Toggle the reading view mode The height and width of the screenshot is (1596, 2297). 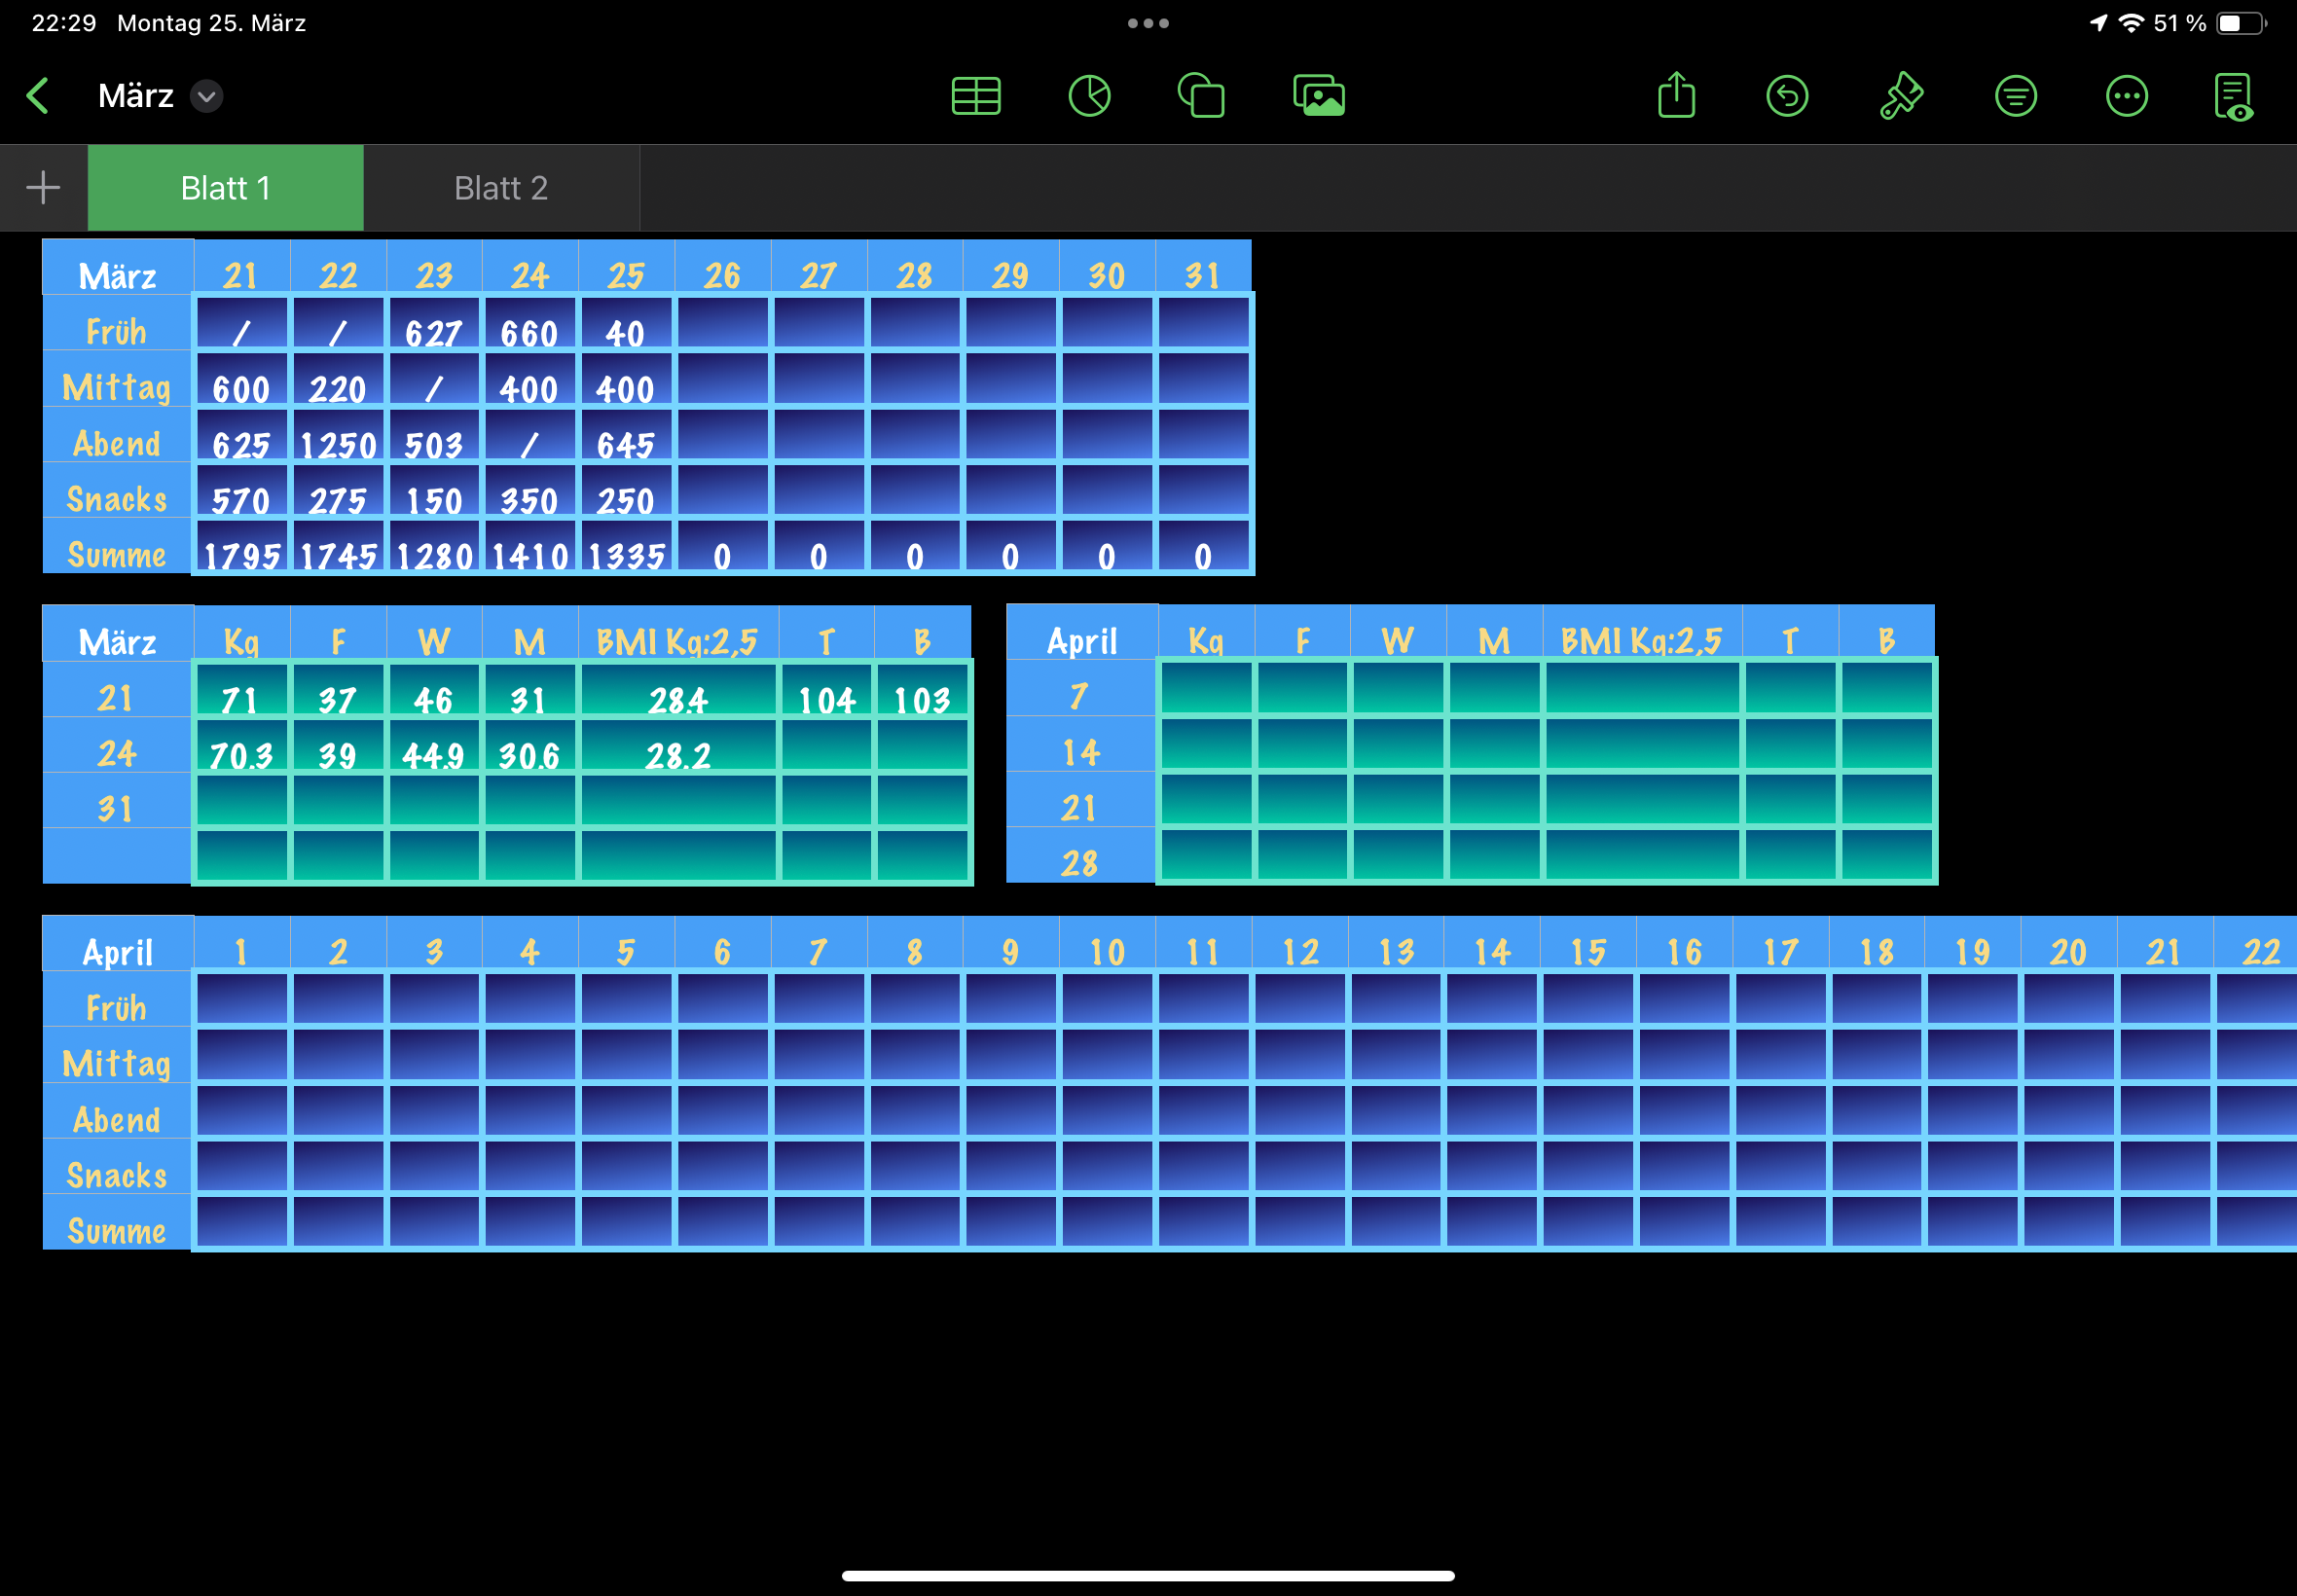[x=2234, y=96]
